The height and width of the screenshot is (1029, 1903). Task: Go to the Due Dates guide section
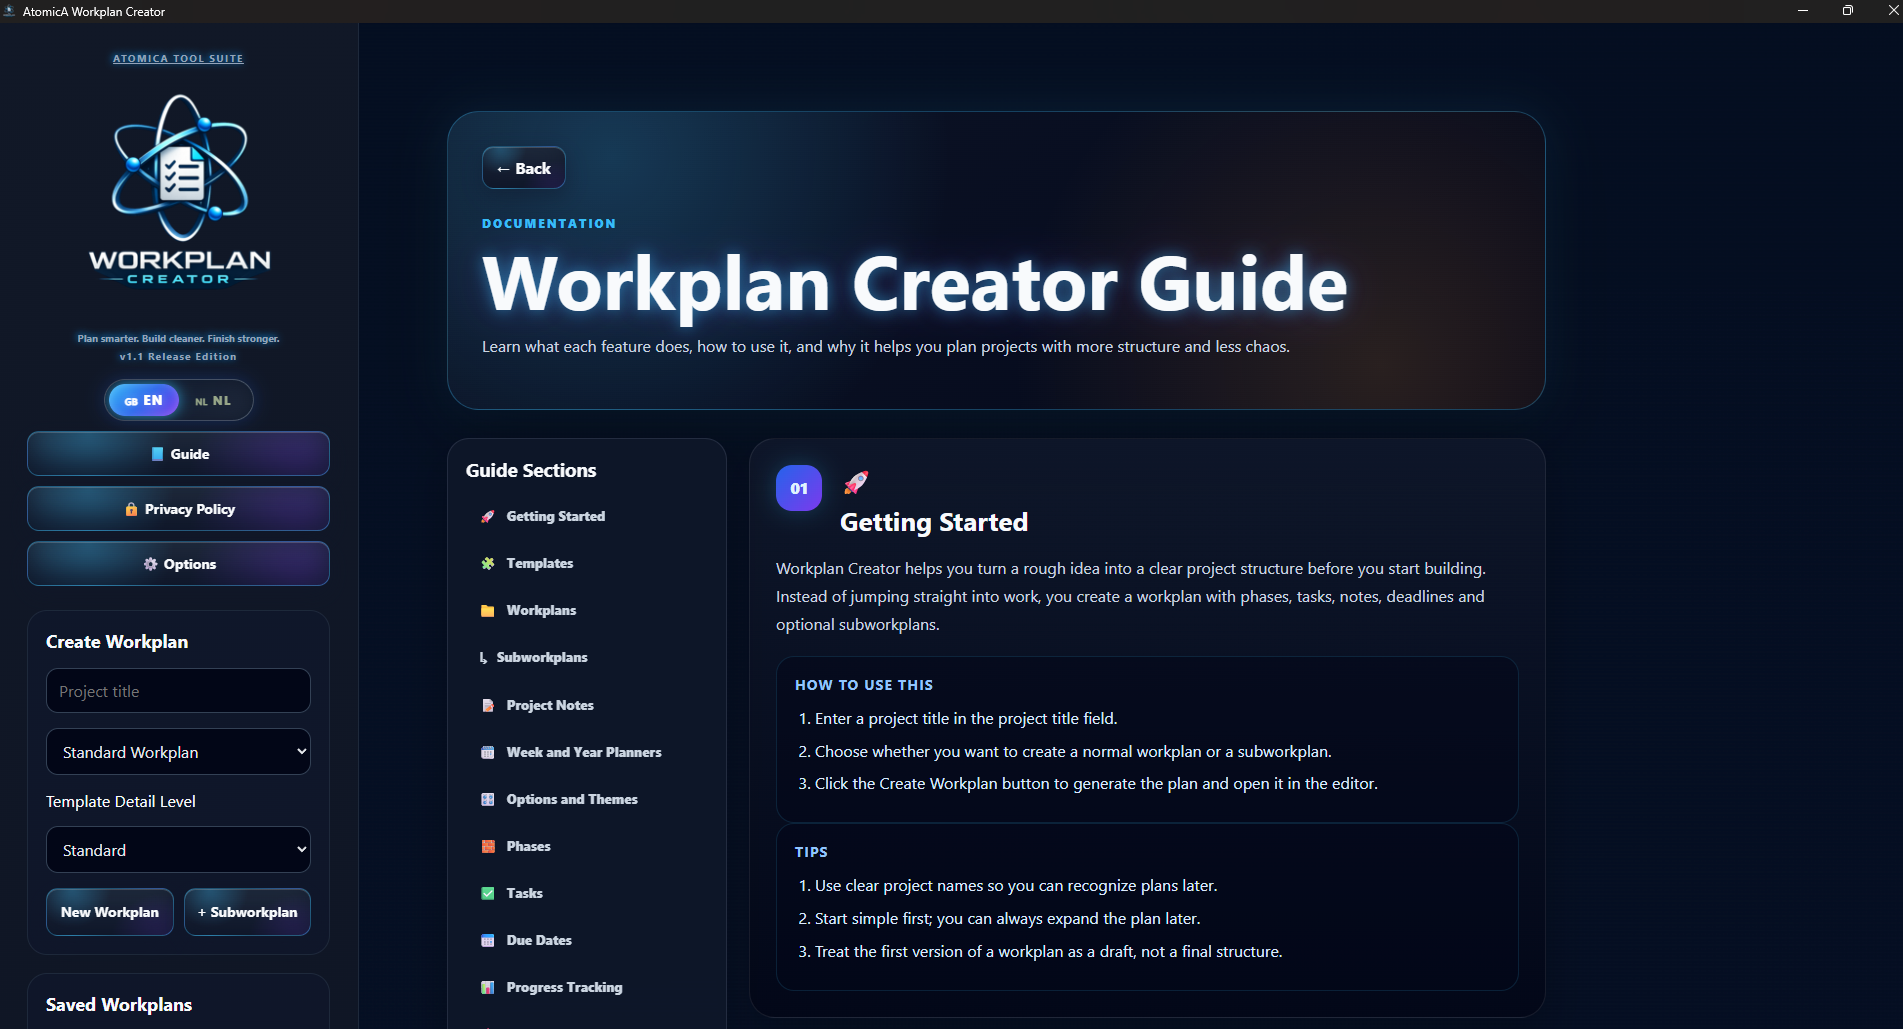[x=586, y=941]
